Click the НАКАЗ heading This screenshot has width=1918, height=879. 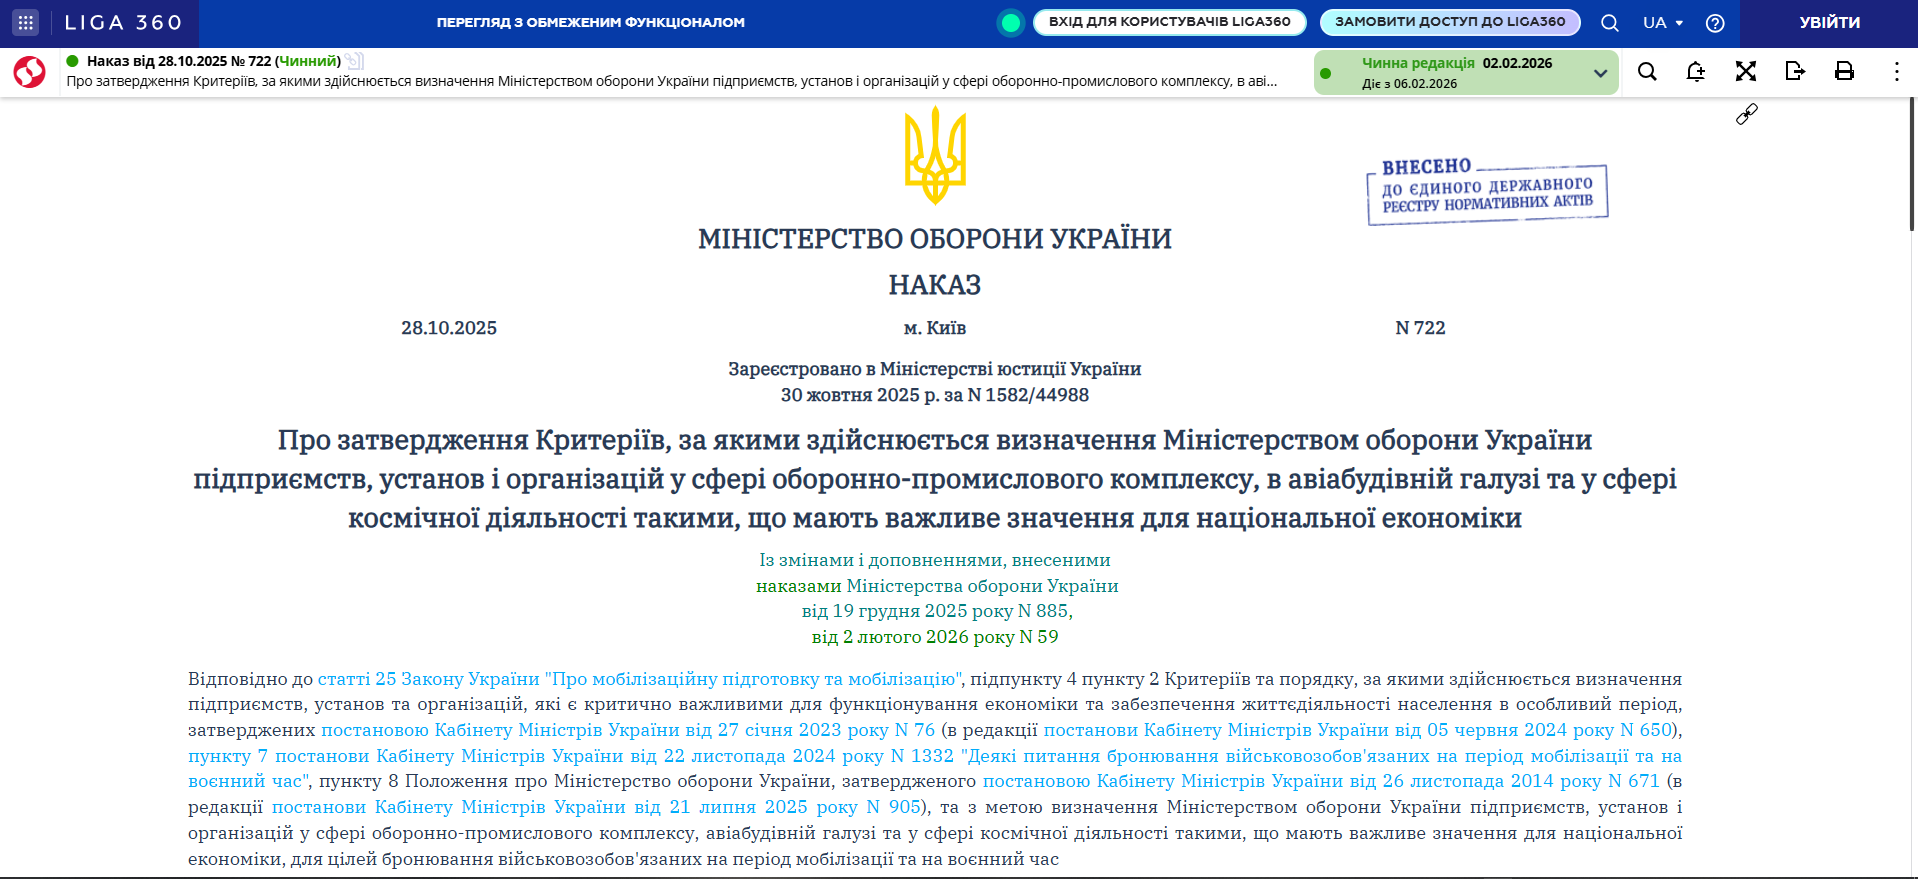935,285
